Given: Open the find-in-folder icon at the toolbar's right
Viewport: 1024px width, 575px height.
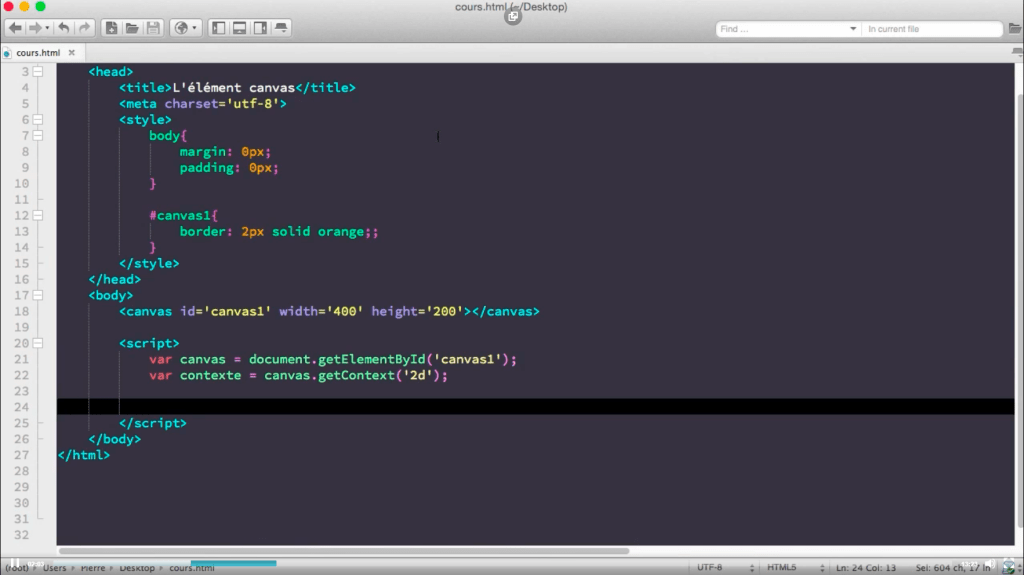Looking at the screenshot, I should coord(1015,29).
